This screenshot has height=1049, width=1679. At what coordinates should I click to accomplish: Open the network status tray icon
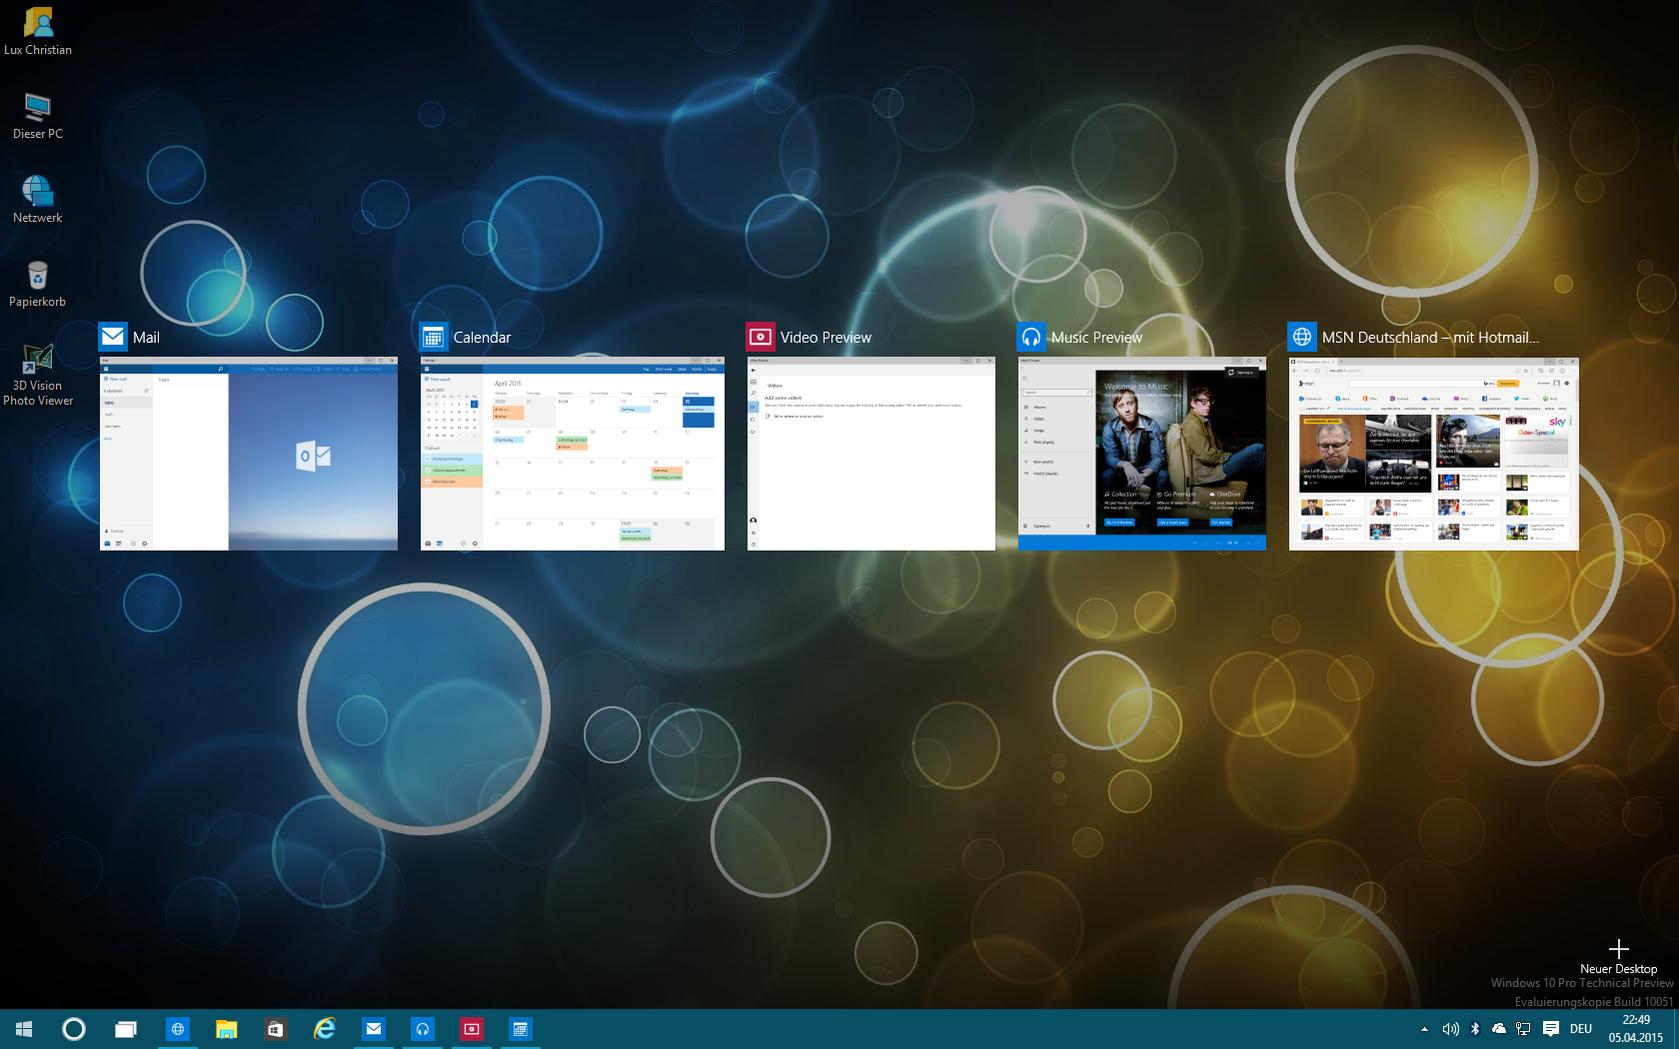pos(1523,1029)
